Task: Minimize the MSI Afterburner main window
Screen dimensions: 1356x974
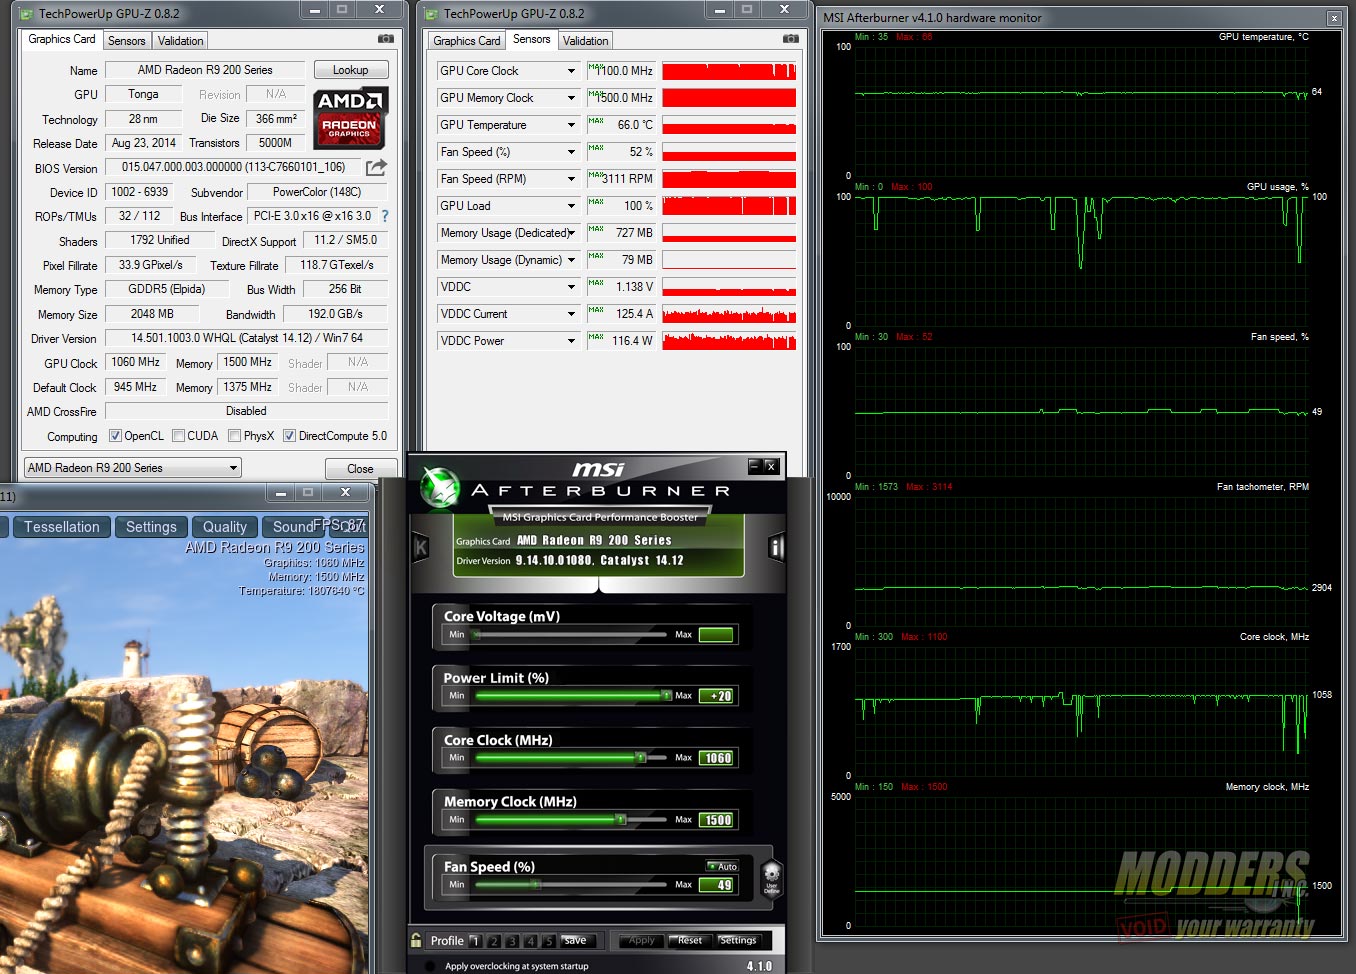Action: point(755,466)
